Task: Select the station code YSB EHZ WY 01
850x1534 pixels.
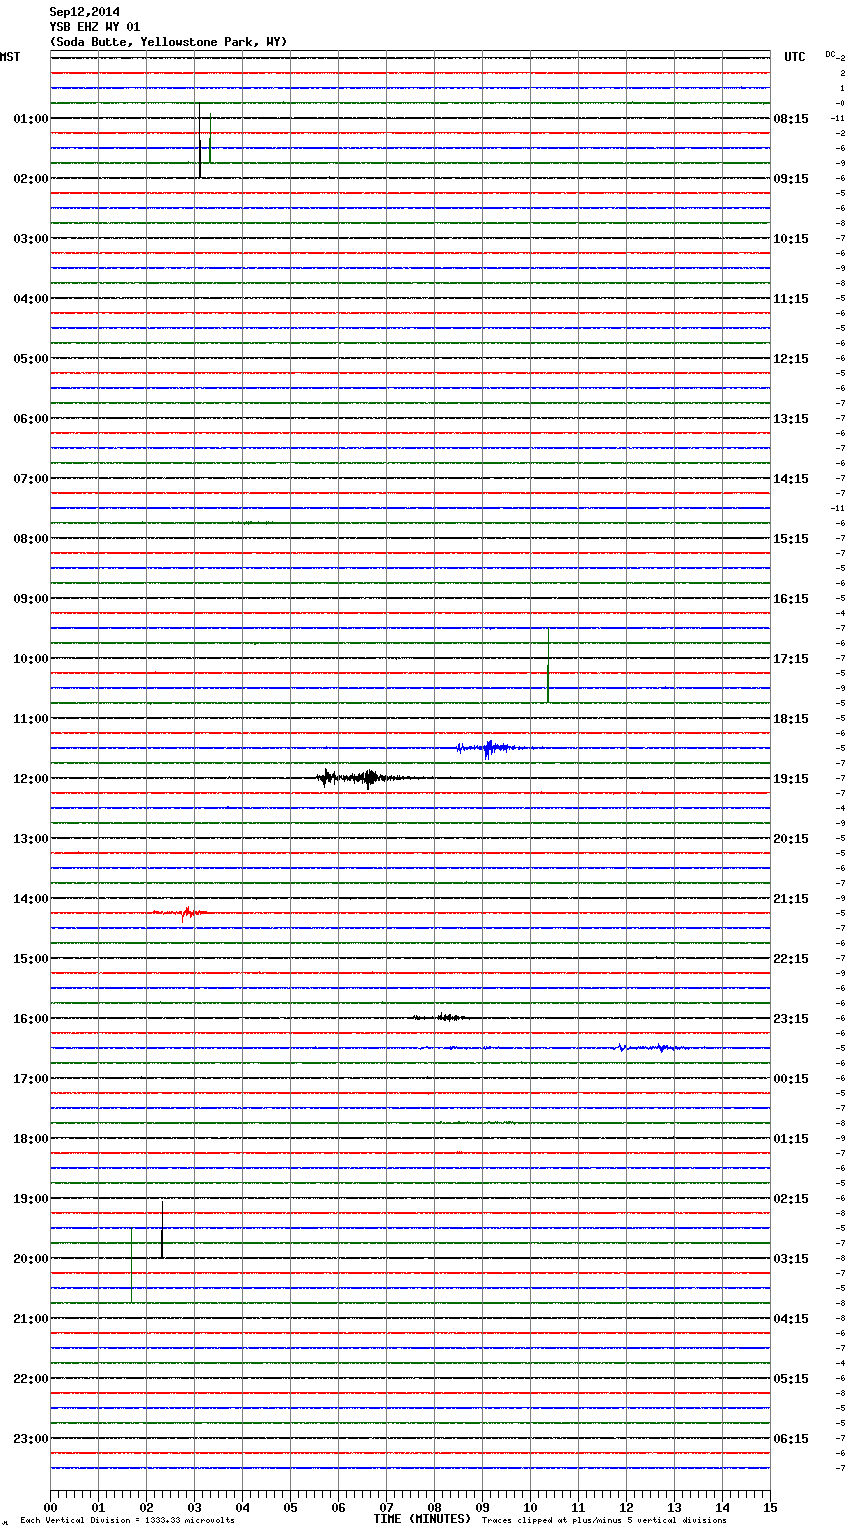Action: point(95,27)
